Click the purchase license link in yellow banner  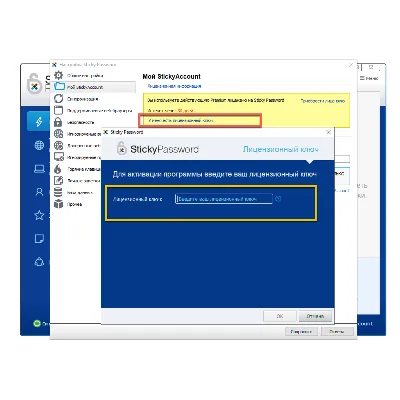coord(323,101)
